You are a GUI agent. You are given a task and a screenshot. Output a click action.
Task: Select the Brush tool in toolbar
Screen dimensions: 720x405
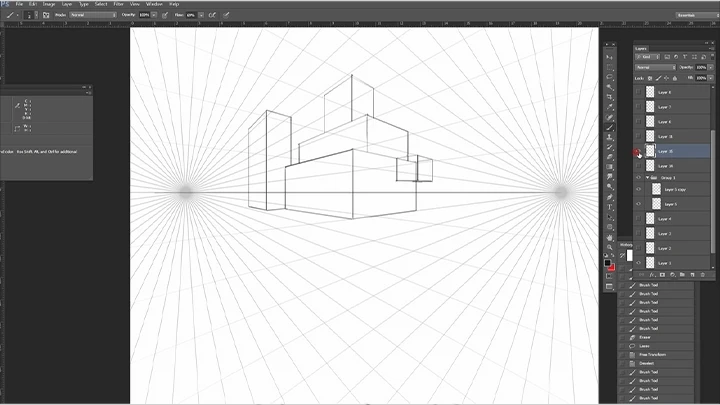click(609, 128)
